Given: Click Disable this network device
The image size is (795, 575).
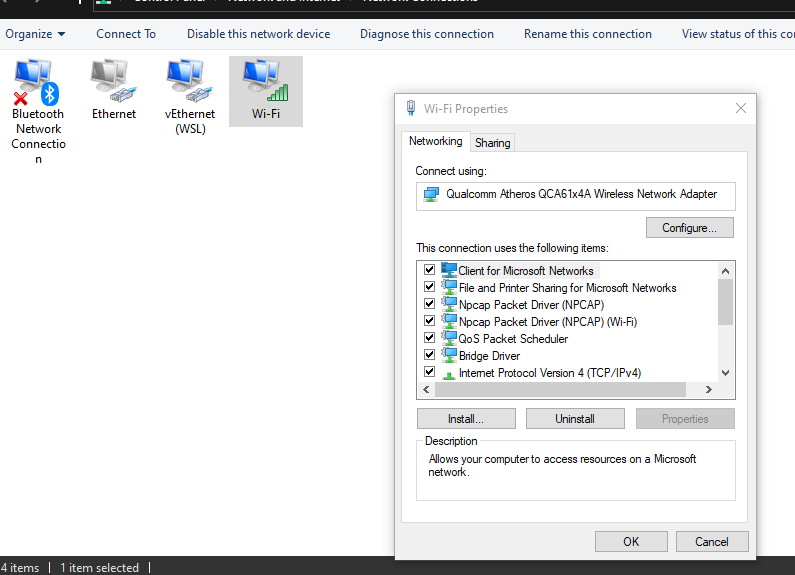Looking at the screenshot, I should (259, 34).
